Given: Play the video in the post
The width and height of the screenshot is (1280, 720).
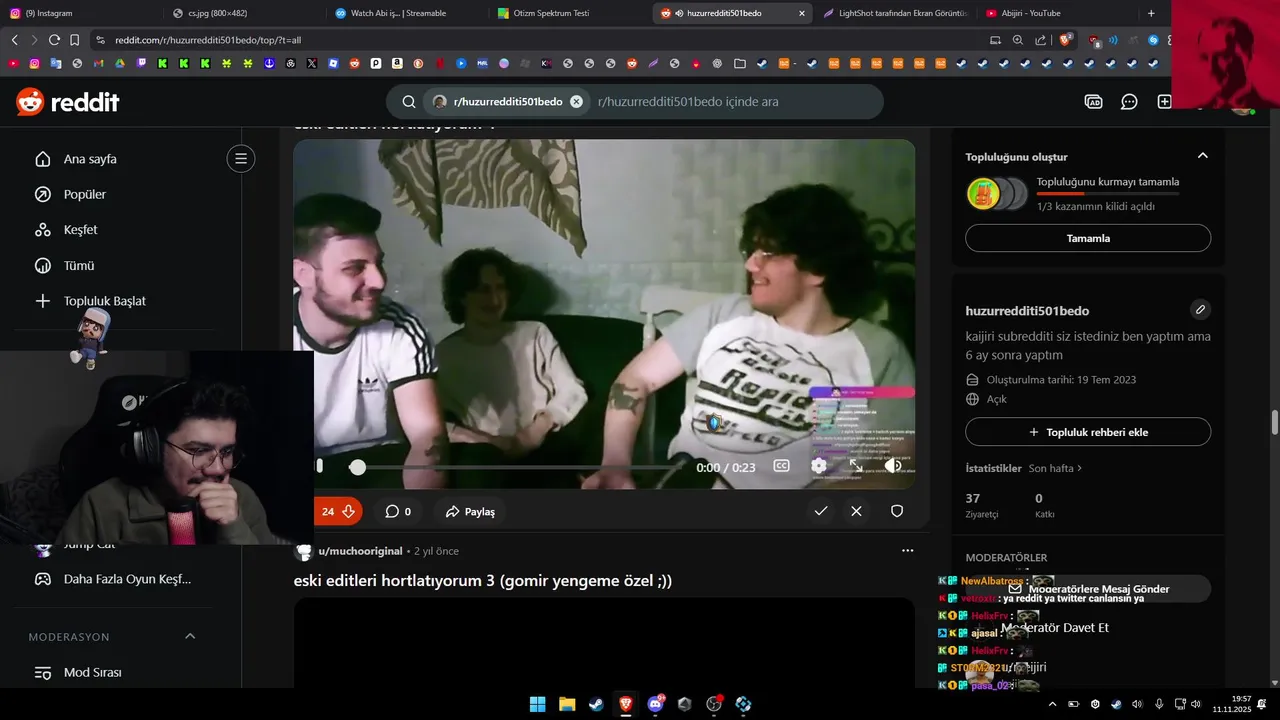Looking at the screenshot, I should (320, 466).
